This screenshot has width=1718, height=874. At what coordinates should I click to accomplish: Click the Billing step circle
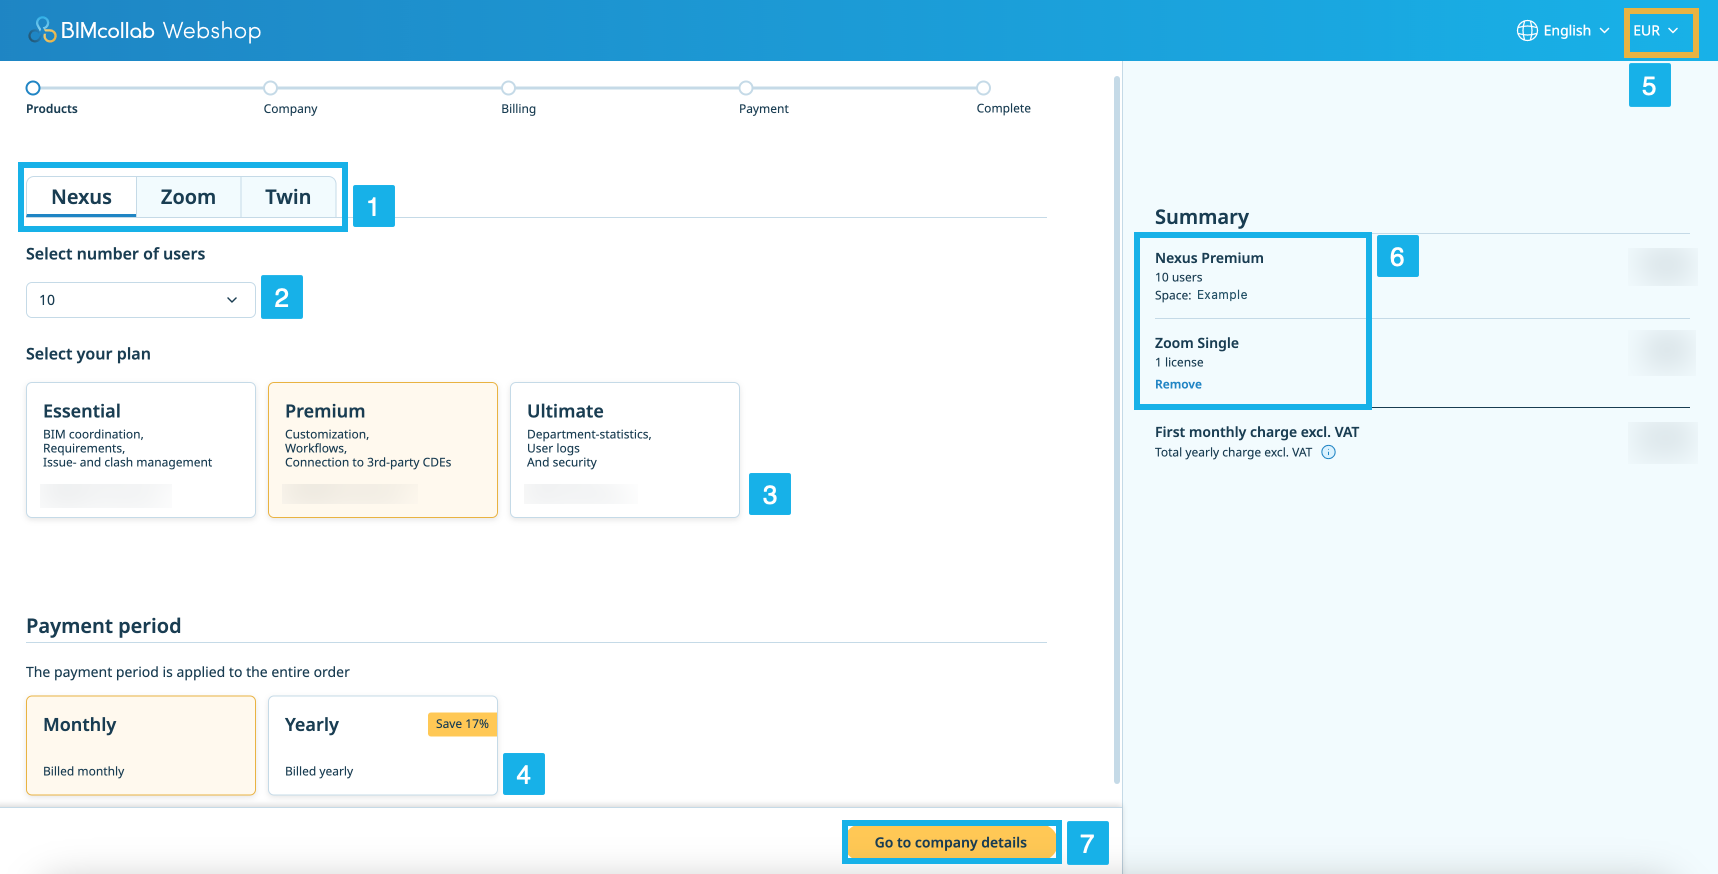point(509,88)
